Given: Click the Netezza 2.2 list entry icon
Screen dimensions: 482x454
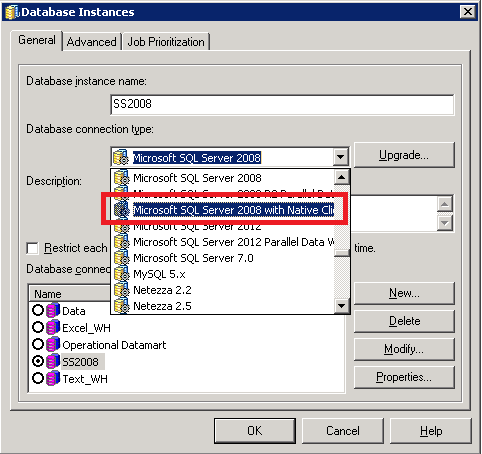Looking at the screenshot, I should pos(121,290).
